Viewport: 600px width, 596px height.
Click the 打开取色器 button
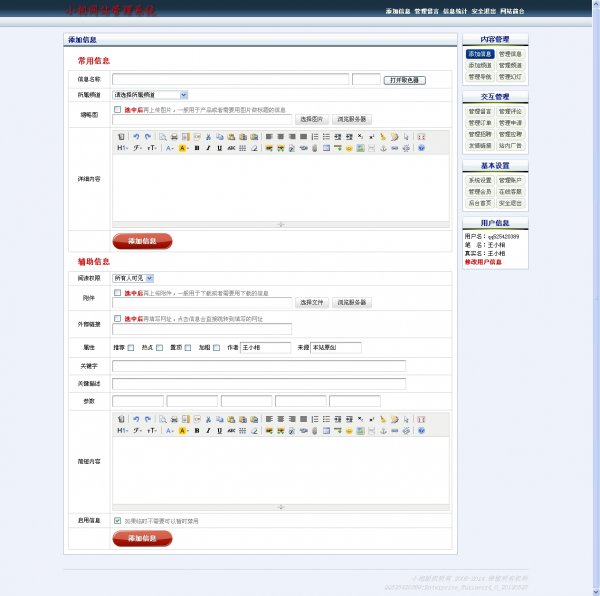tap(406, 79)
